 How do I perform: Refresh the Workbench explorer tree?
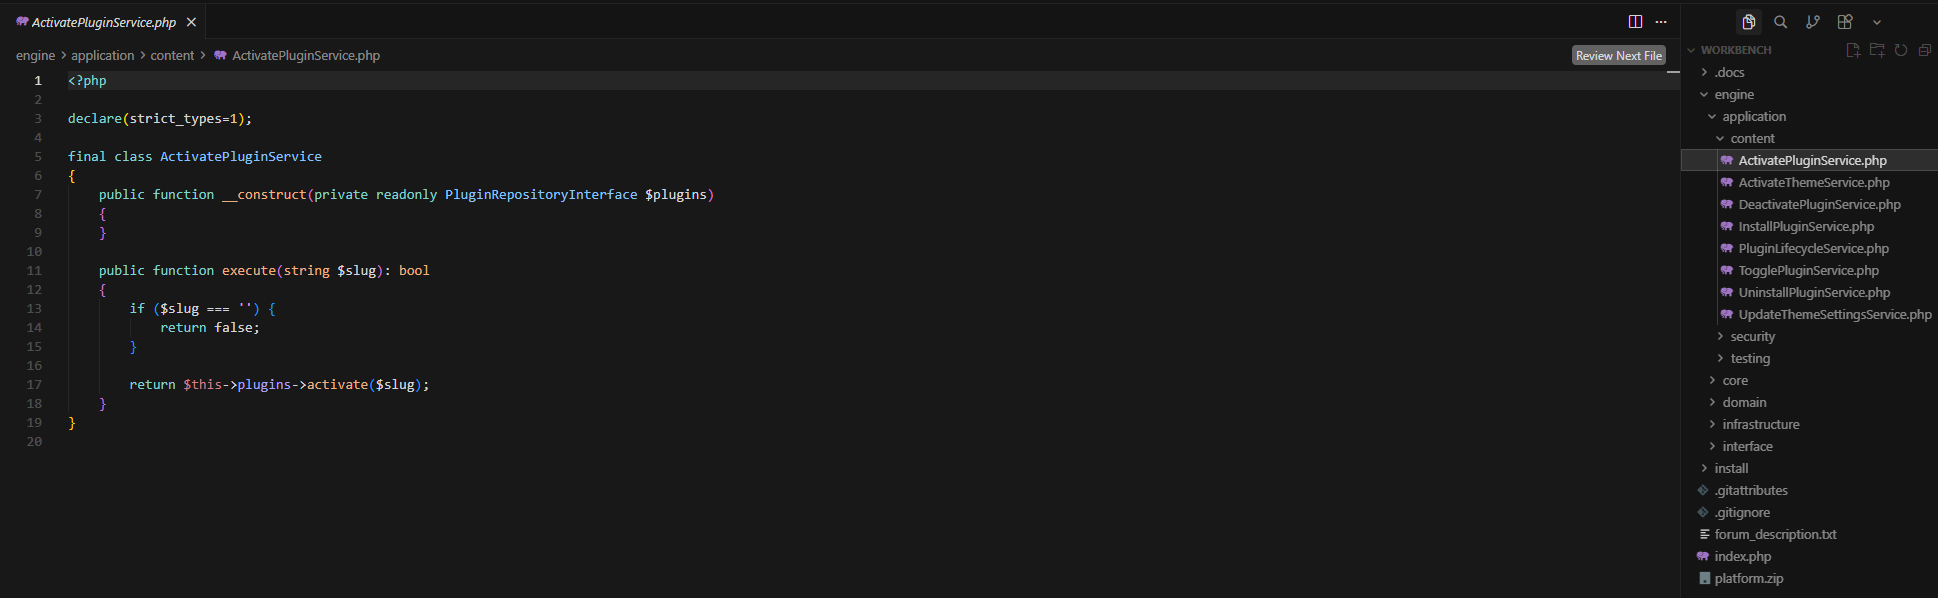1901,50
